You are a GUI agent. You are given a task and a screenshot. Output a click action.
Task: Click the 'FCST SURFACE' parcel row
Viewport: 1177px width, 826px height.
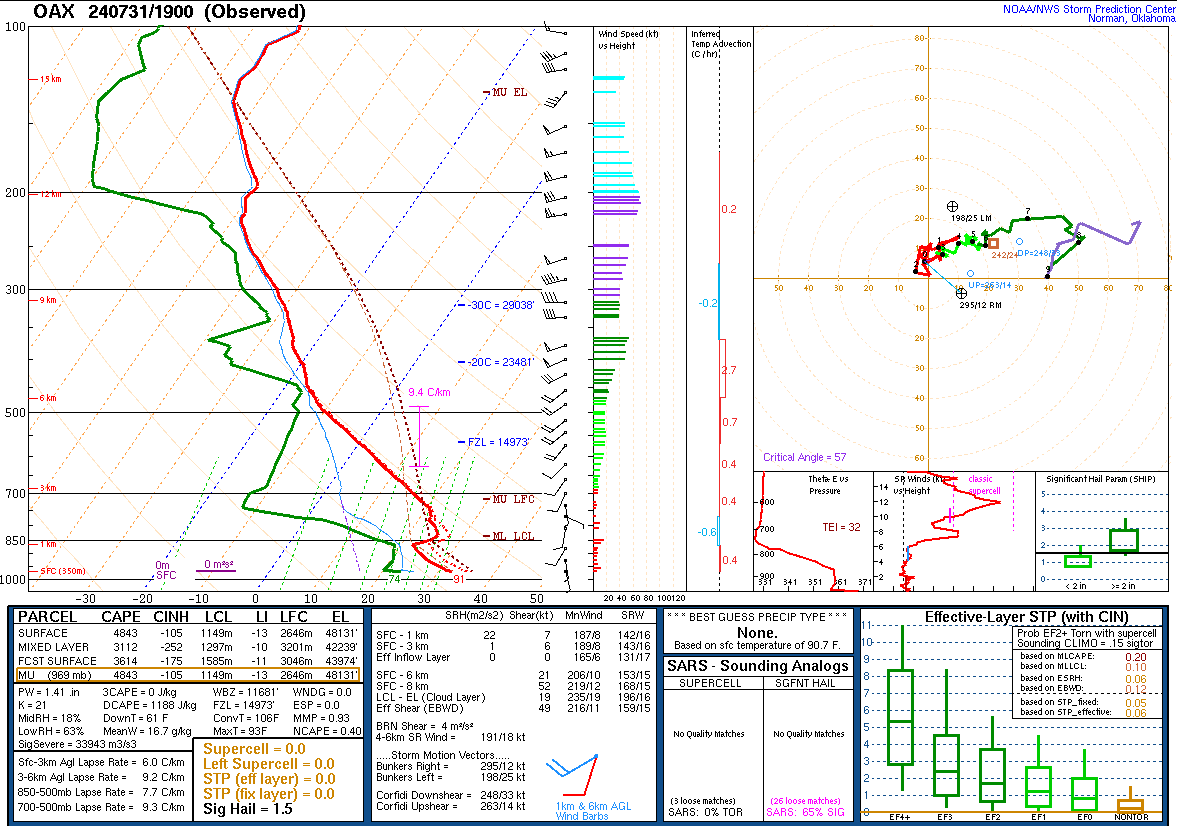pyautogui.click(x=187, y=662)
